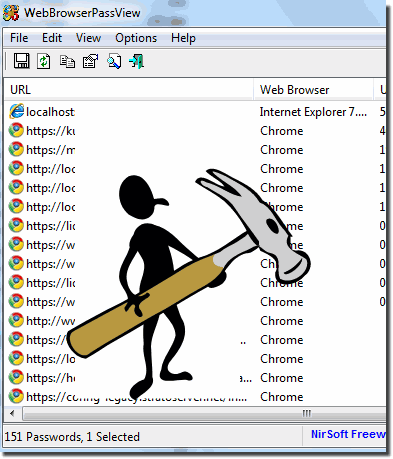This screenshot has height=459, width=393.
Task: Select the localhost URL entry
Action: [50, 112]
